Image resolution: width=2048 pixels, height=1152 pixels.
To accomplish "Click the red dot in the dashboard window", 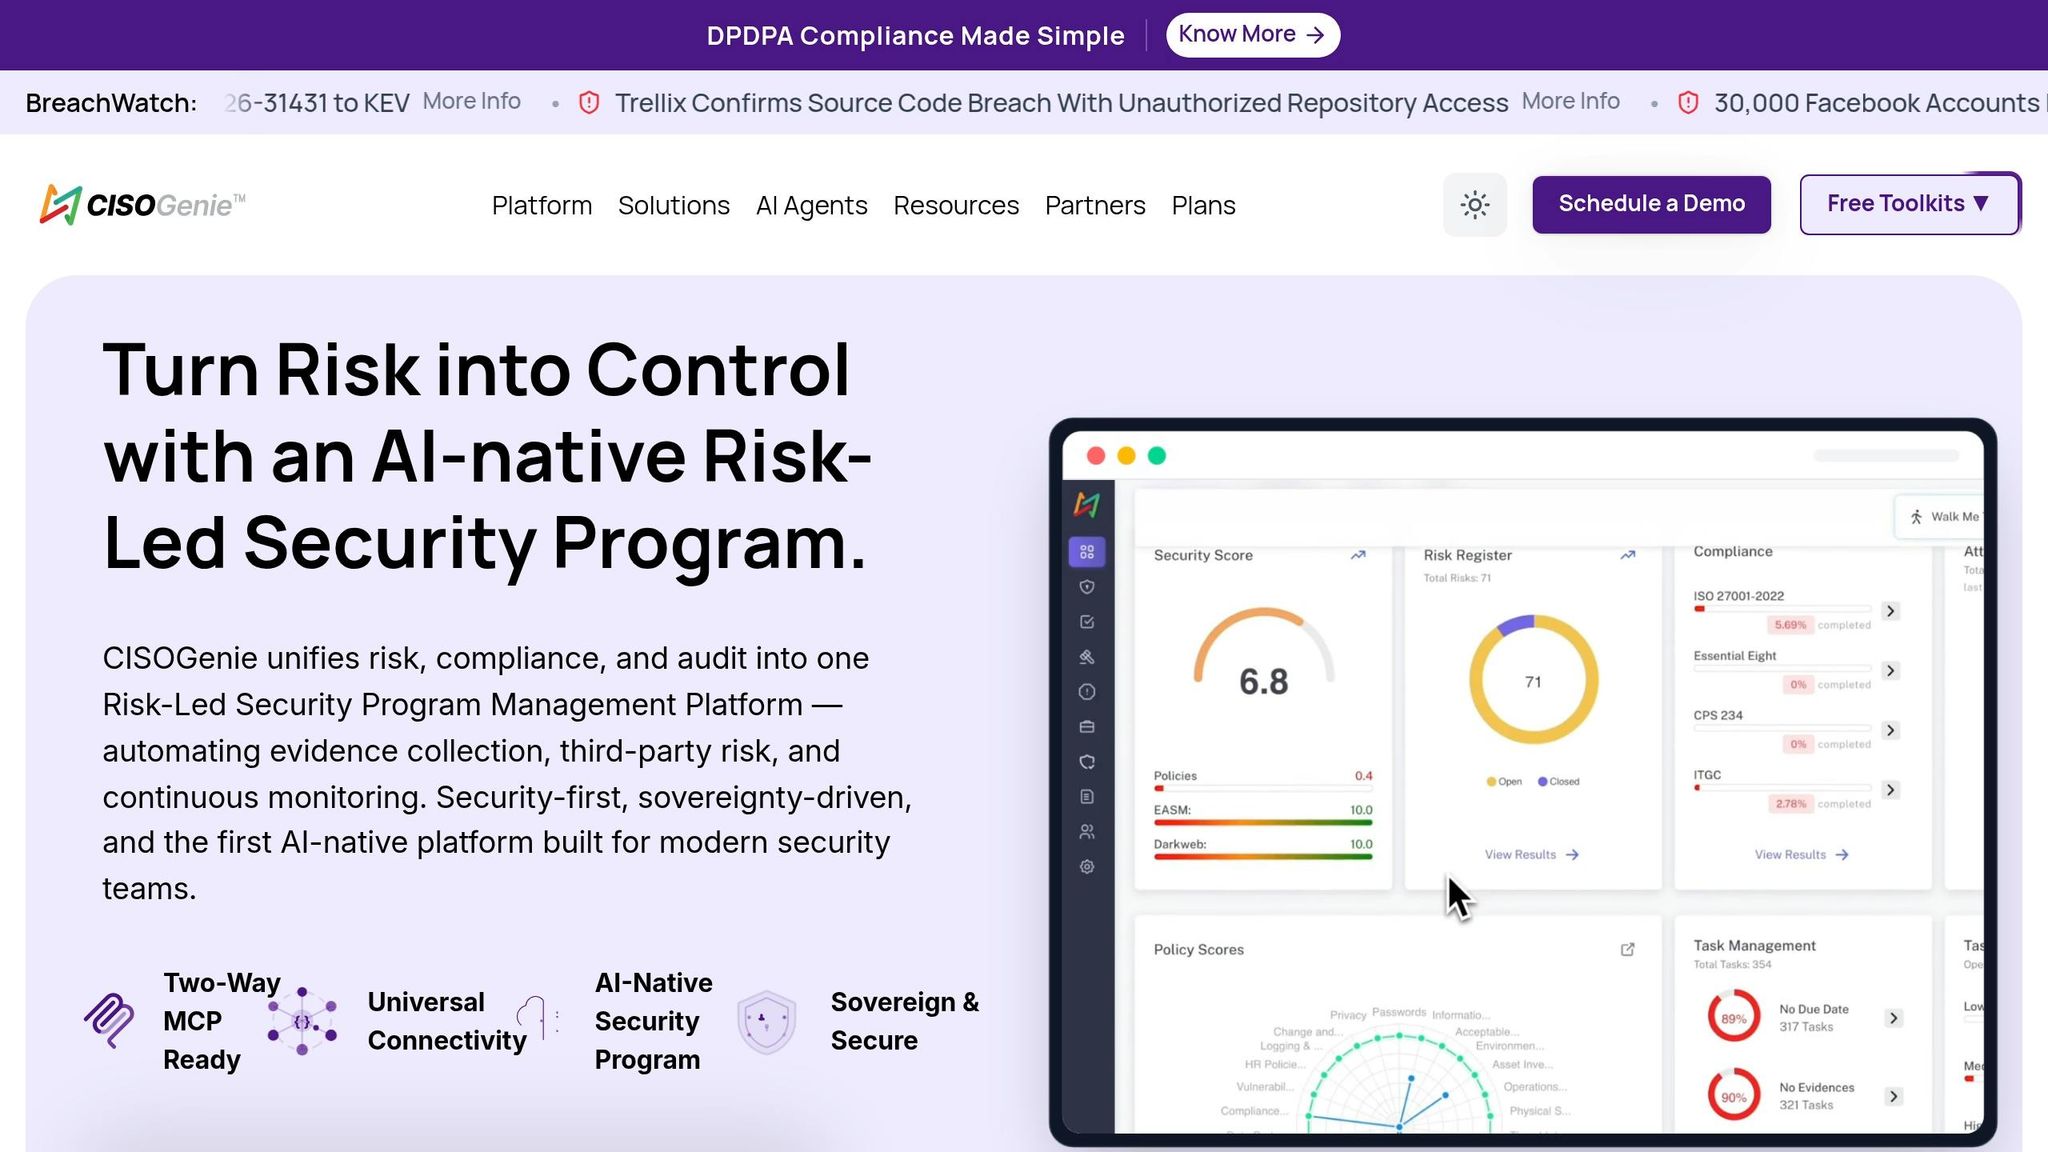I will [x=1096, y=456].
